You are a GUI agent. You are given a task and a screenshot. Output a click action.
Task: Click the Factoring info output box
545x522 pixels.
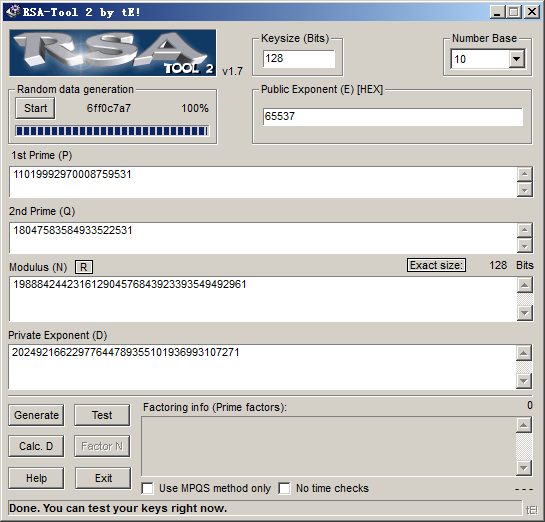point(329,446)
